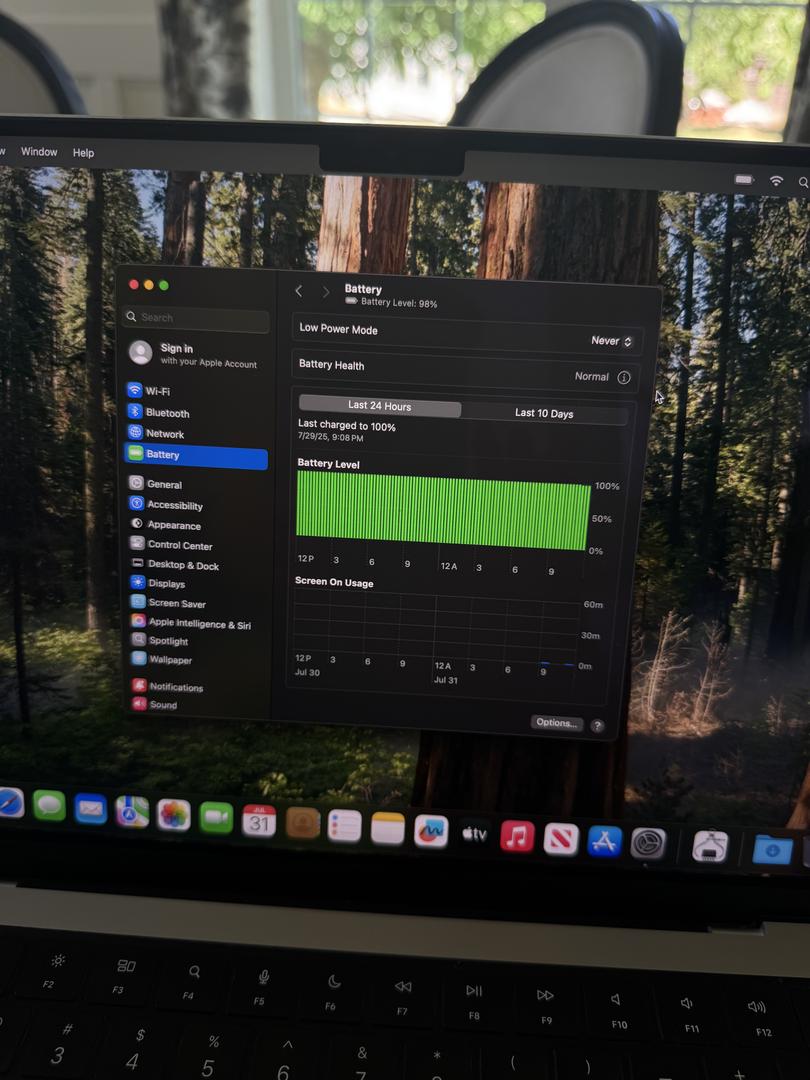The height and width of the screenshot is (1080, 810).
Task: Open Messages from the Dock
Action: 49,806
